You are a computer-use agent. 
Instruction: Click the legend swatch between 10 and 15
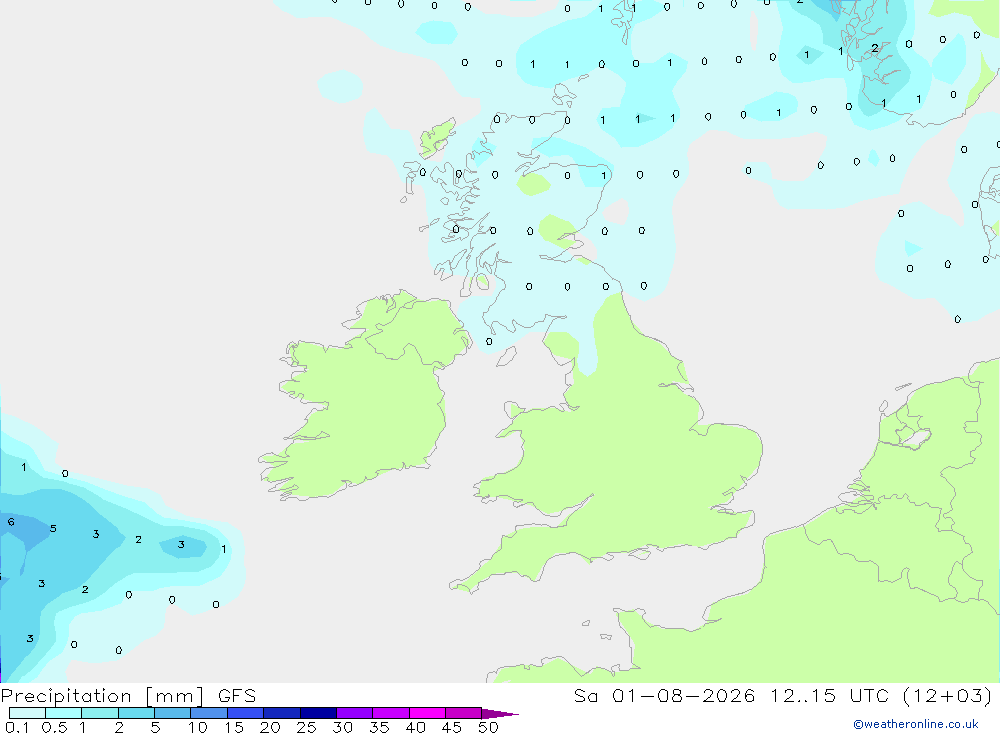209,713
